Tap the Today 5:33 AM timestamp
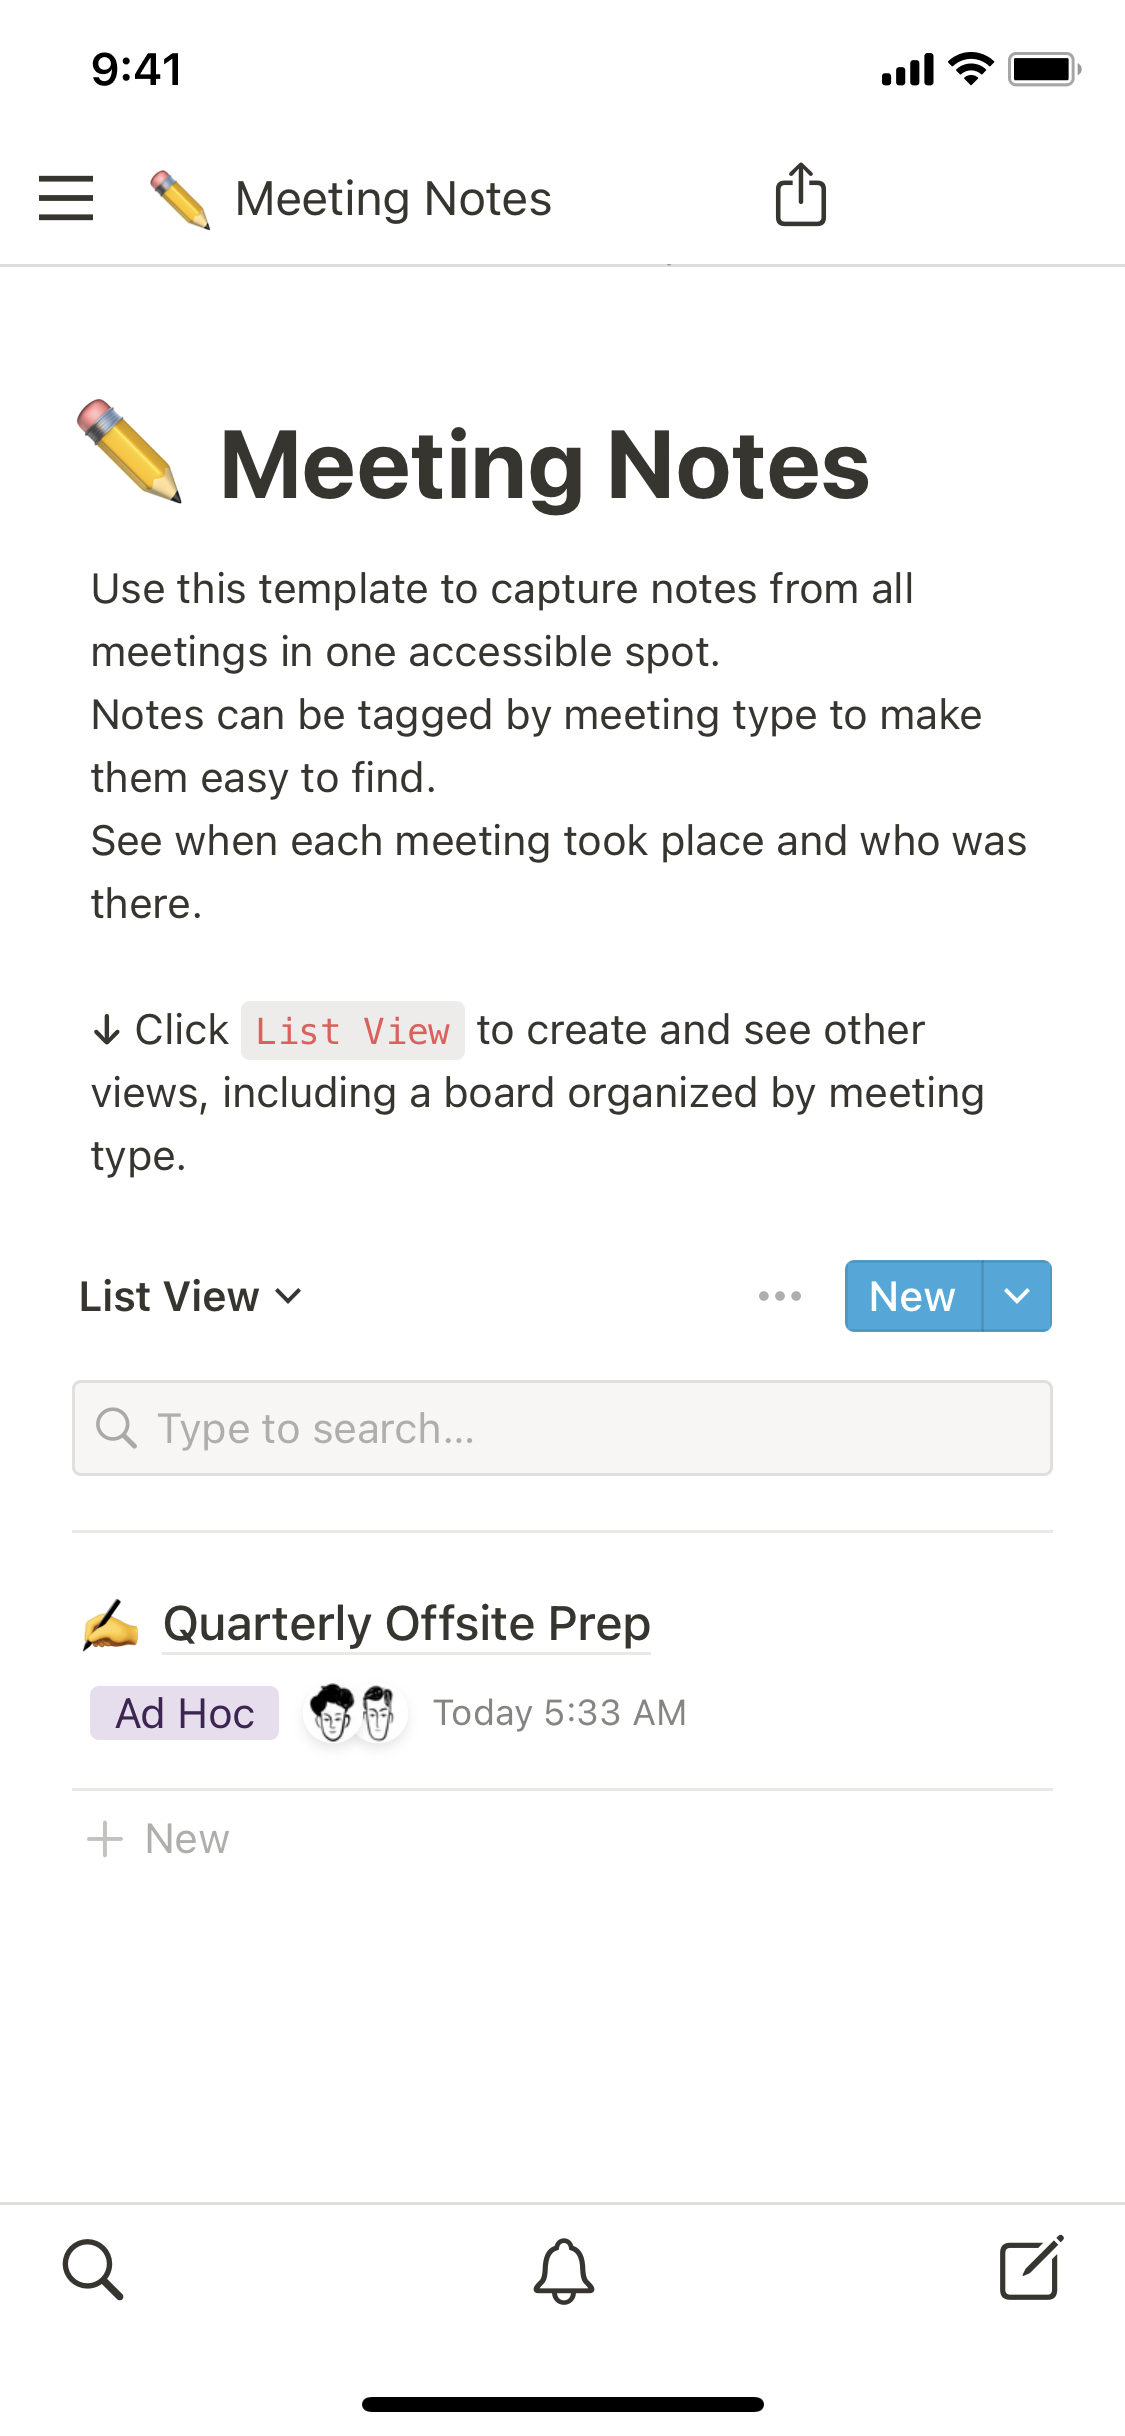The image size is (1125, 2436). coord(559,1713)
